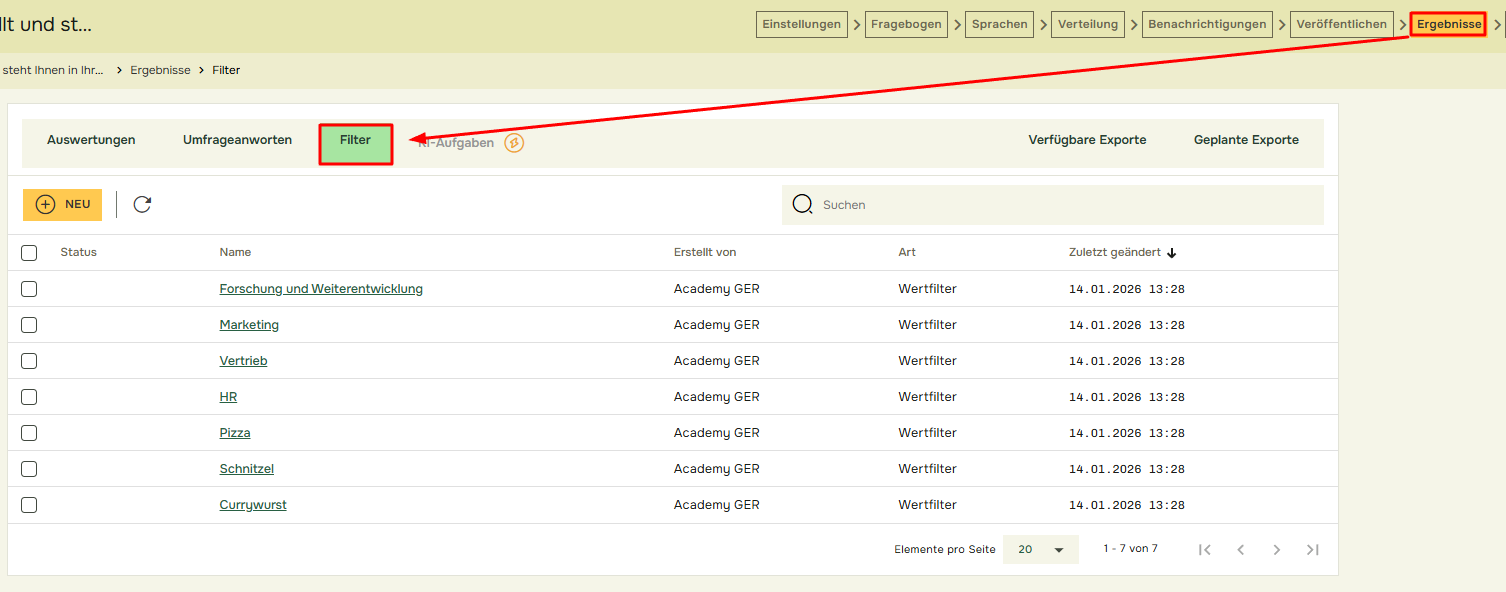Click the orange KI-Aufgaben badge icon
The height and width of the screenshot is (592, 1506).
pyautogui.click(x=514, y=143)
